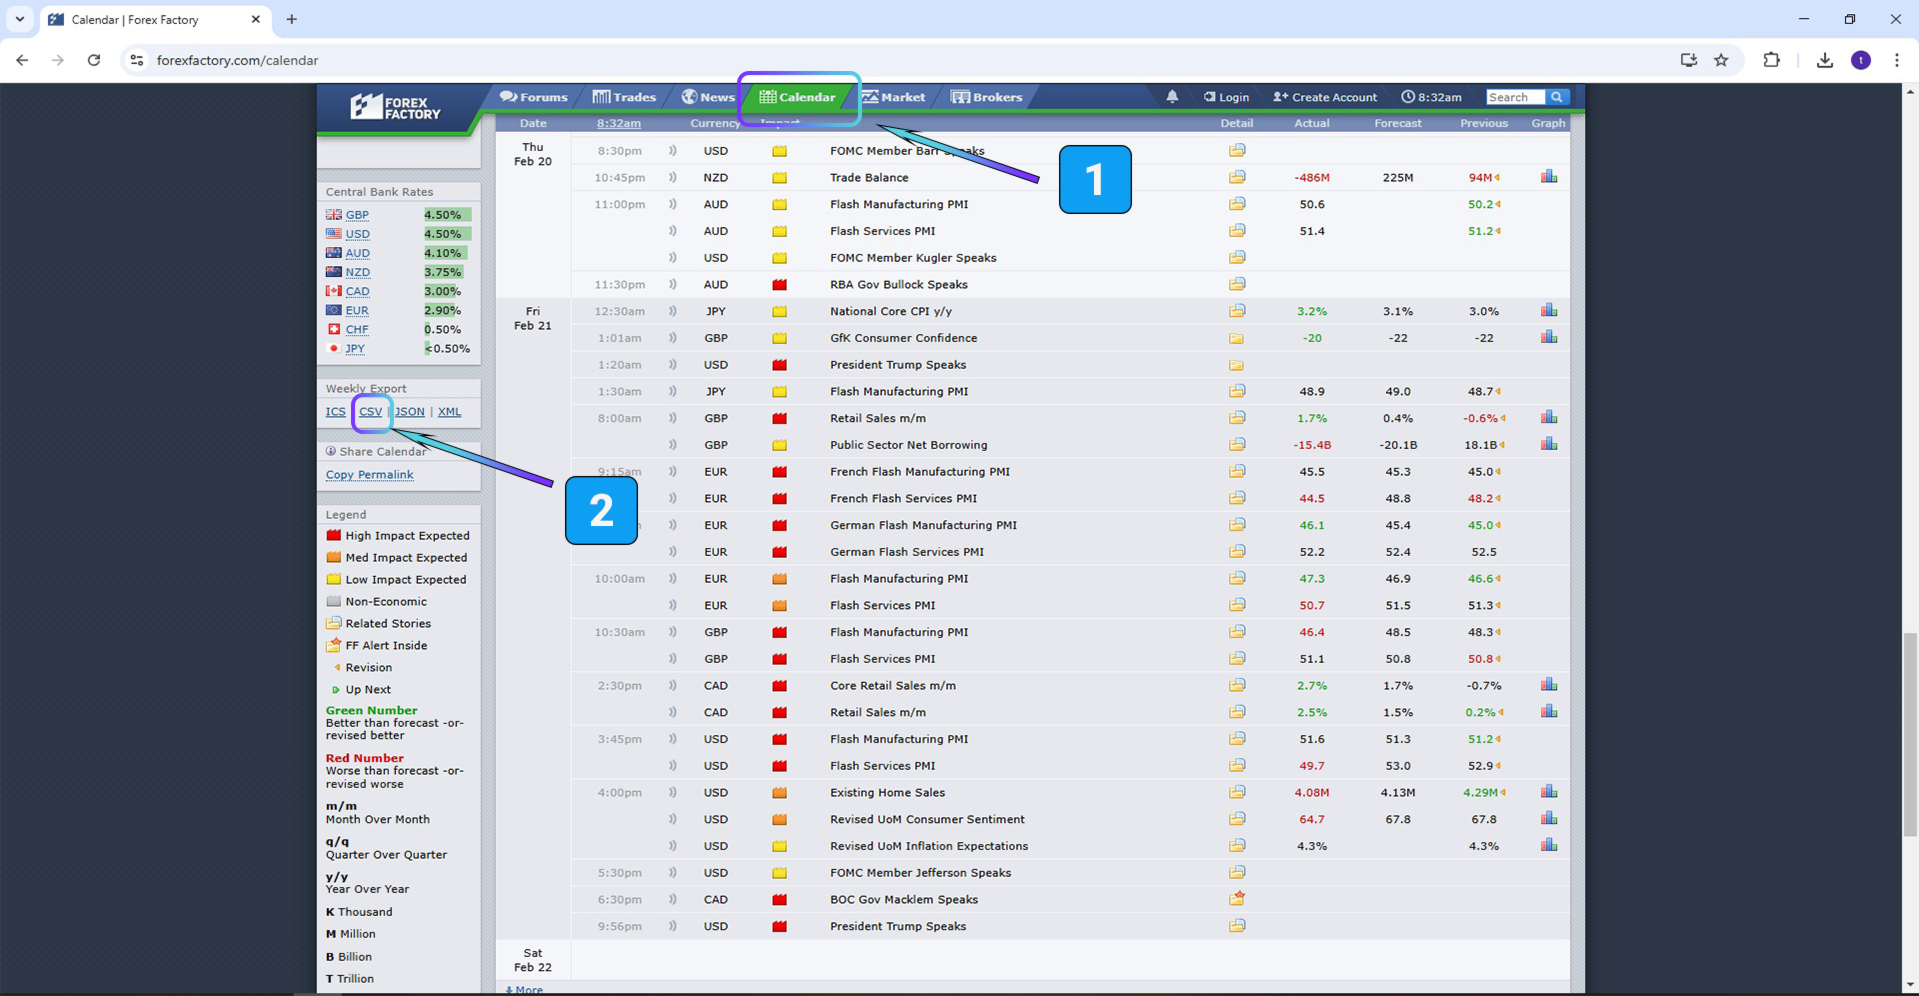Click the -20.1B forecast value
1919x996 pixels.
click(1397, 445)
